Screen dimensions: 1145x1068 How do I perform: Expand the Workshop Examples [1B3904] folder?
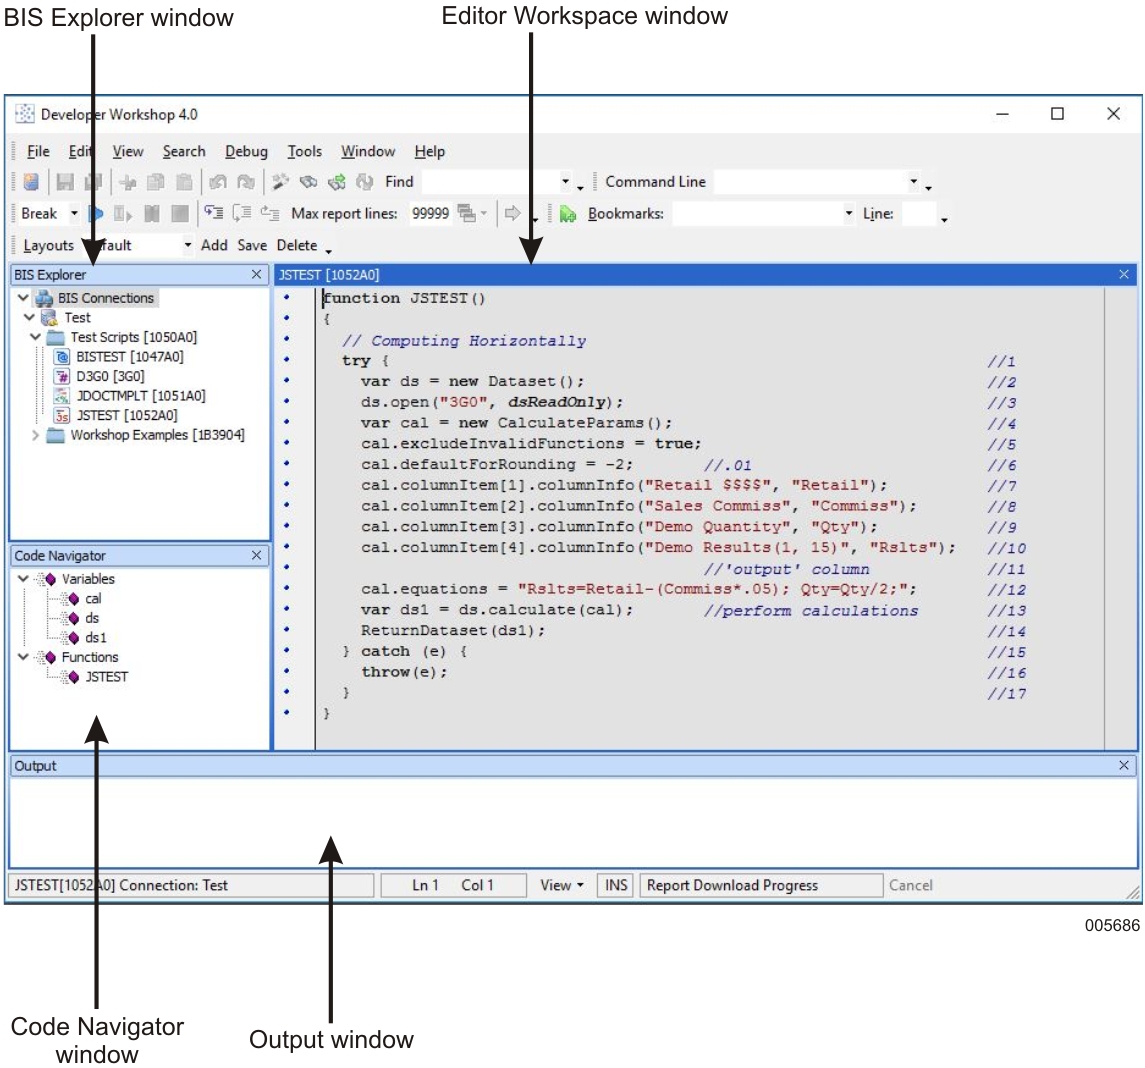(x=35, y=435)
